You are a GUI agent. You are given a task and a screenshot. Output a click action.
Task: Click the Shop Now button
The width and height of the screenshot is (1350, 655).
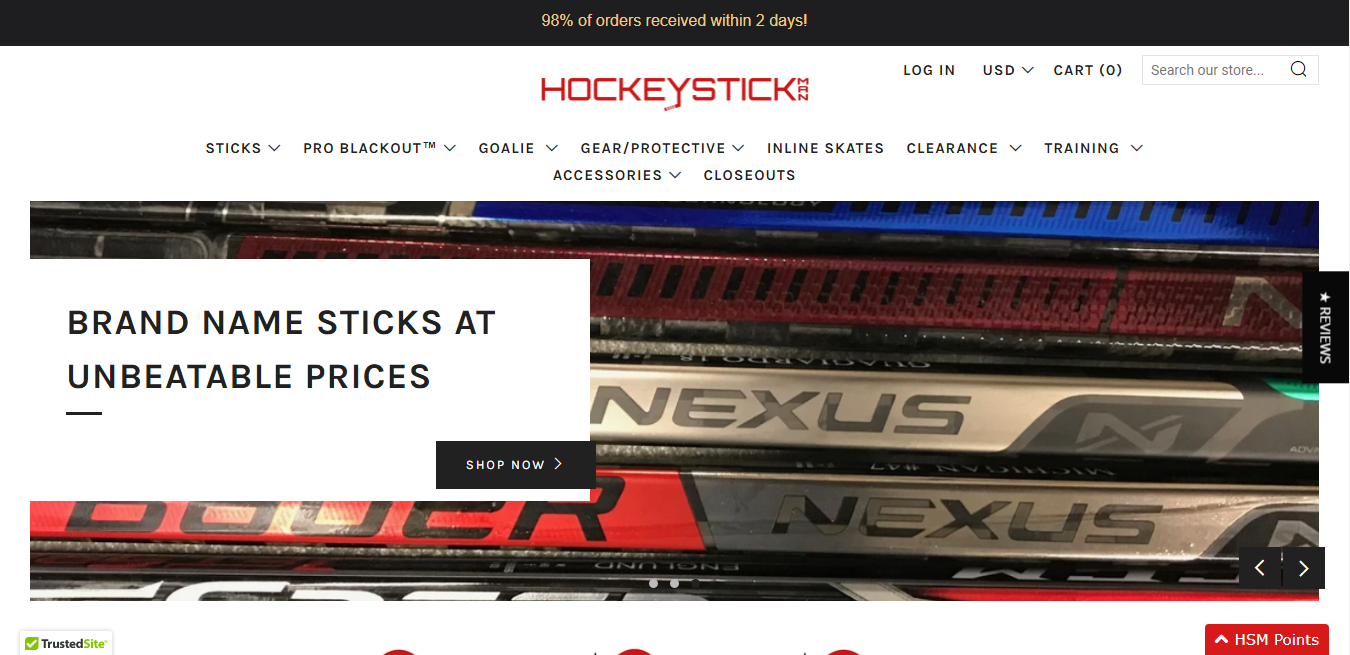click(x=515, y=465)
